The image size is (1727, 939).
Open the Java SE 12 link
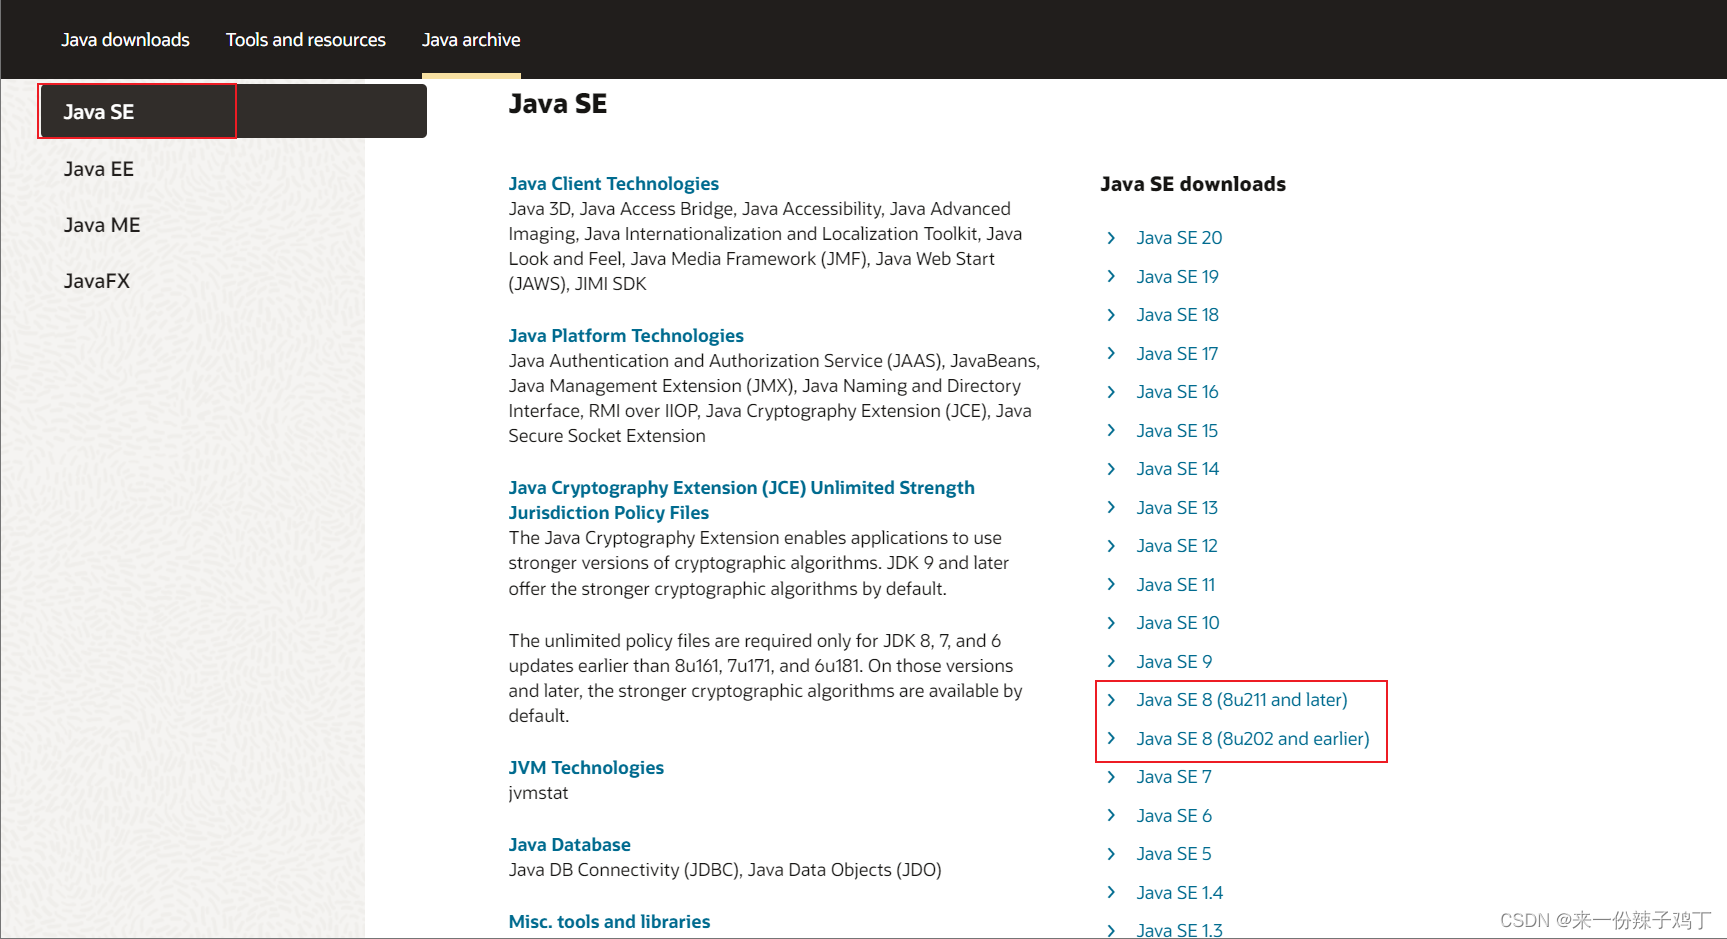pyautogui.click(x=1177, y=546)
